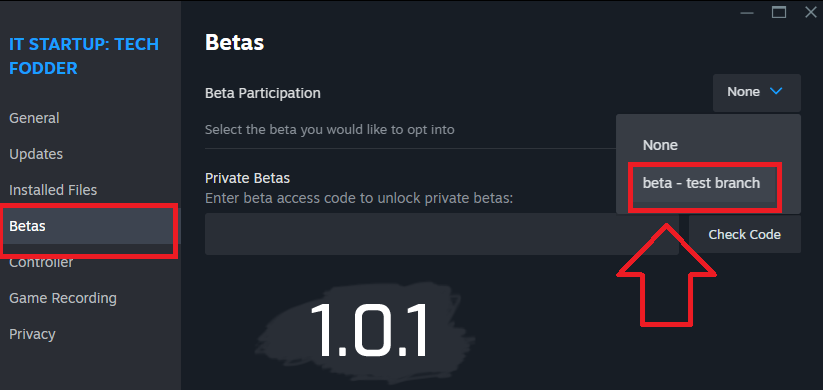Expand the Beta Participation dropdown
Screen dimensions: 823x390
756,92
